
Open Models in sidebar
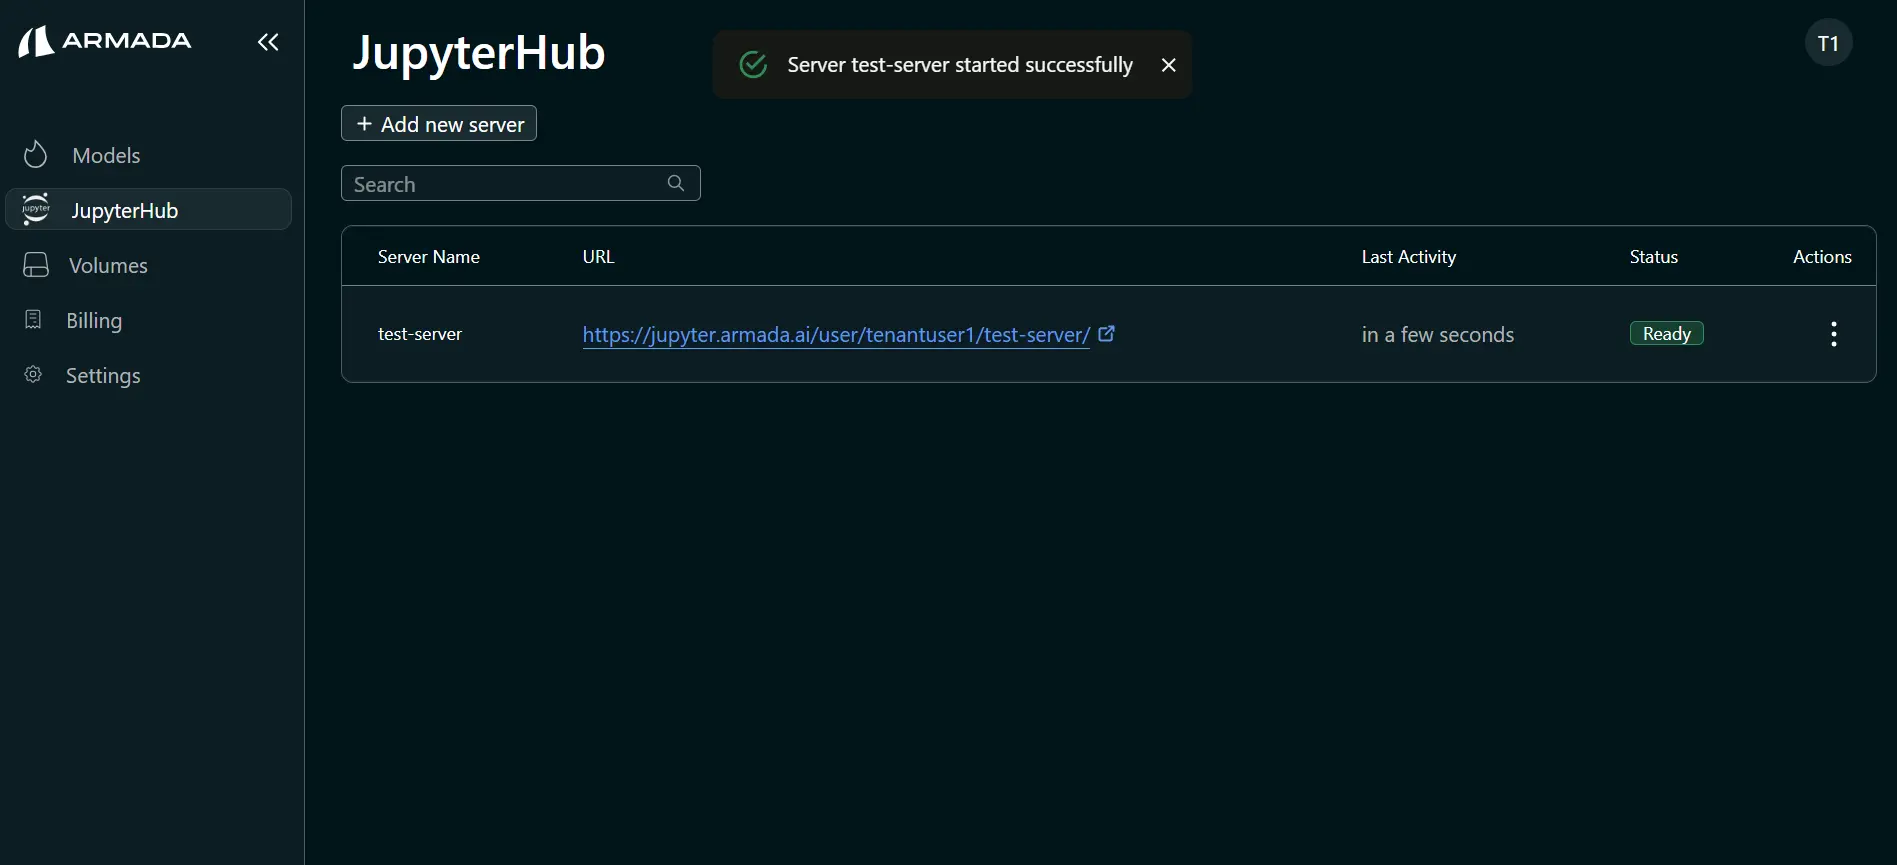coord(148,155)
